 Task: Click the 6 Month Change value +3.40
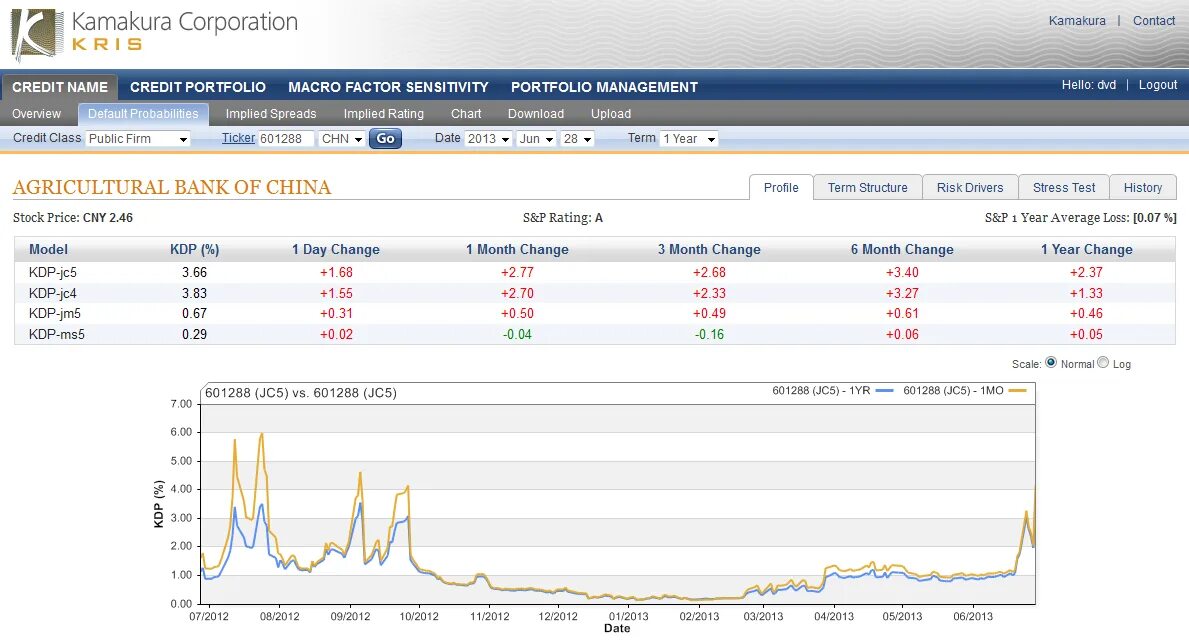click(902, 272)
